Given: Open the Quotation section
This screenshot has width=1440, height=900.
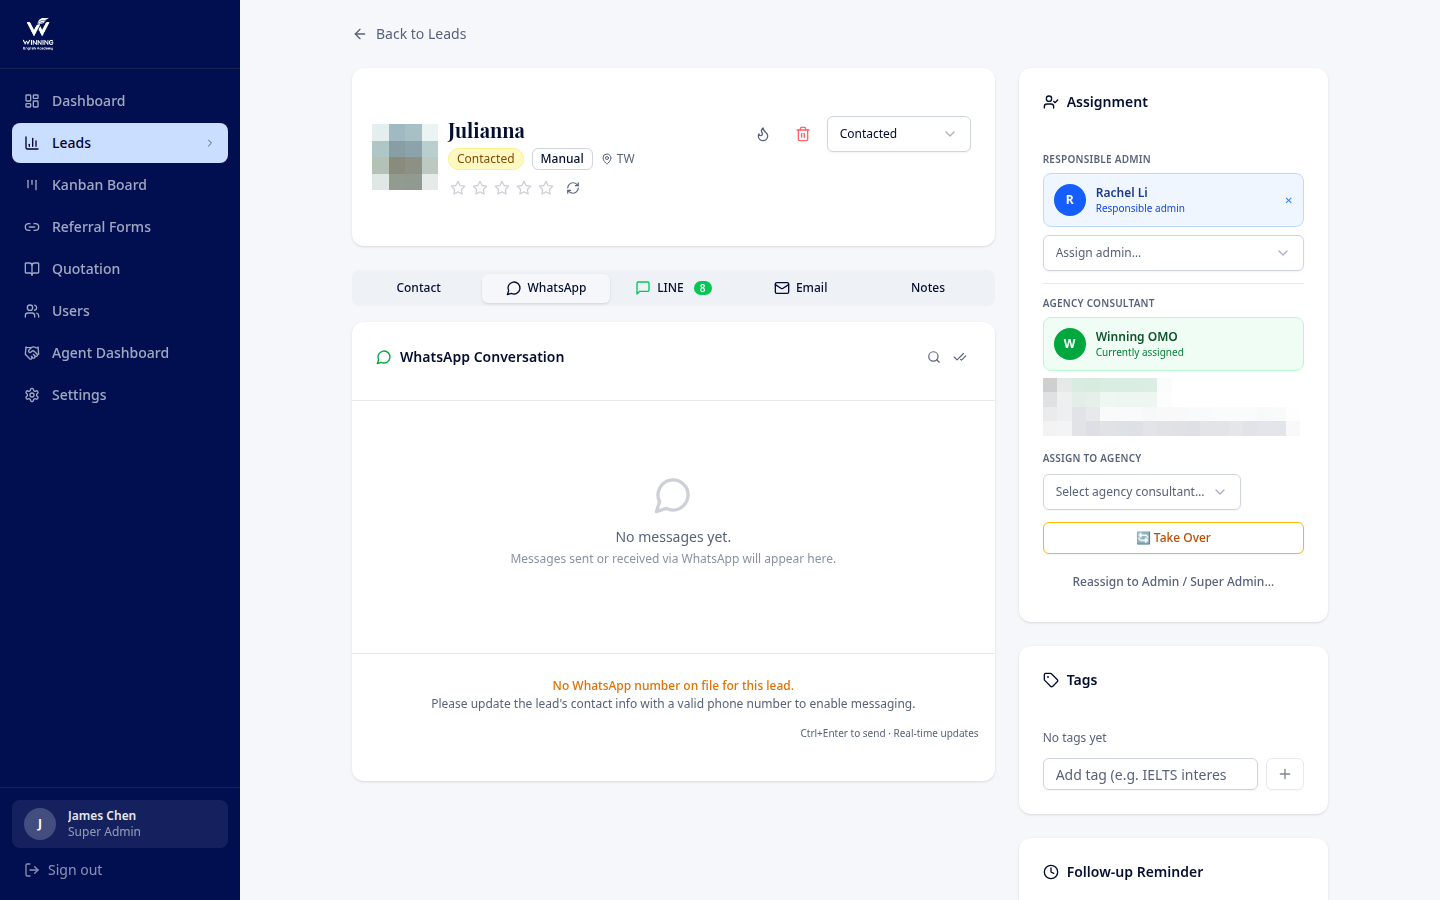Looking at the screenshot, I should pos(120,269).
